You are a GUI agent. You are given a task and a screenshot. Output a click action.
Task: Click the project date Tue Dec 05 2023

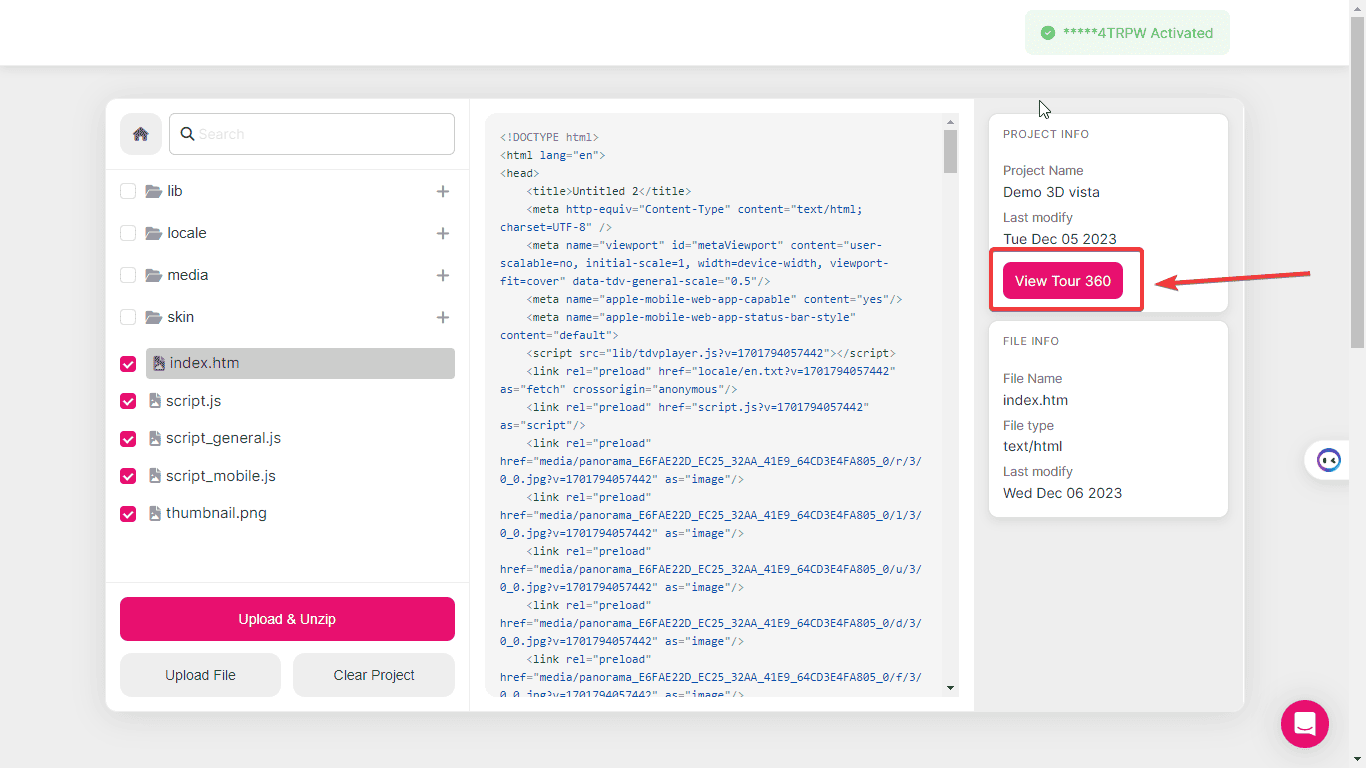pos(1060,239)
